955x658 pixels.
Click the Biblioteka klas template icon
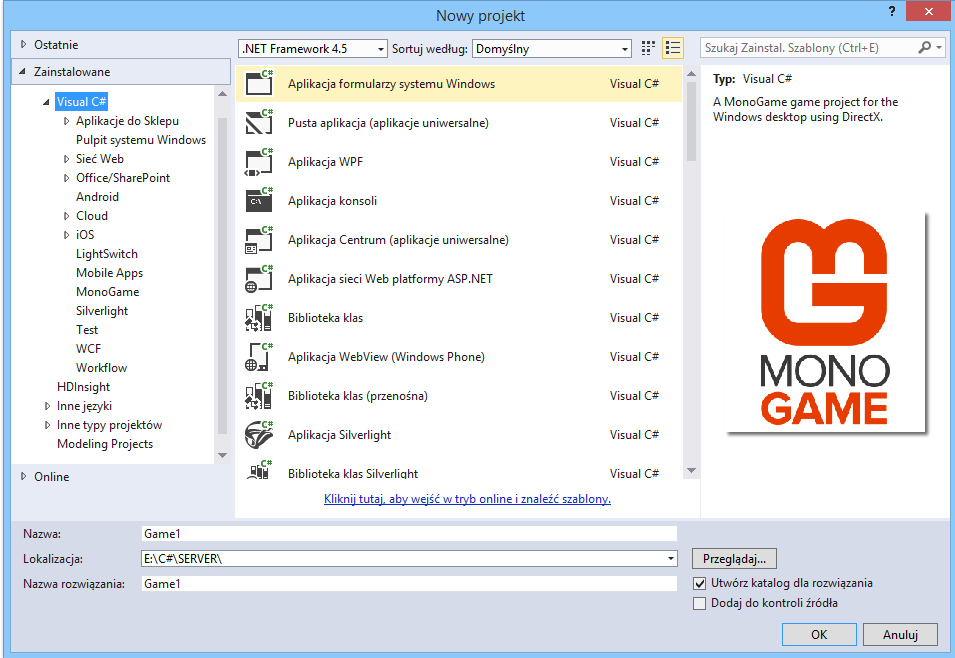(259, 317)
